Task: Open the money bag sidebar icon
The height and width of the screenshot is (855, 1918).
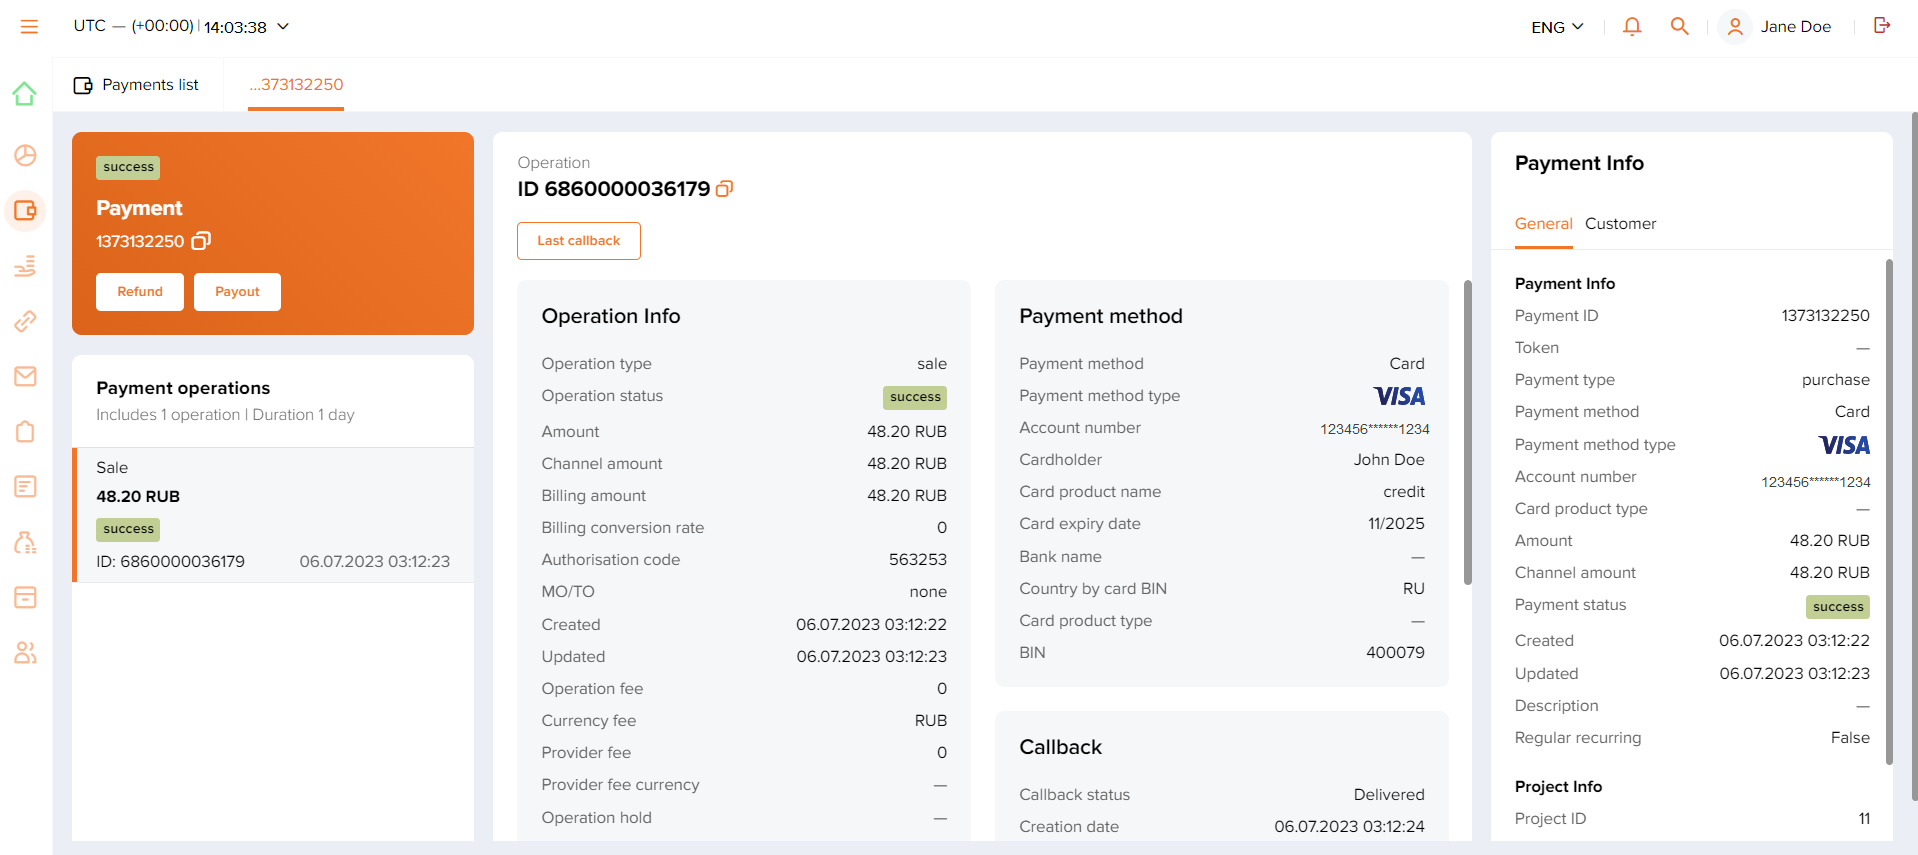Action: click(25, 542)
